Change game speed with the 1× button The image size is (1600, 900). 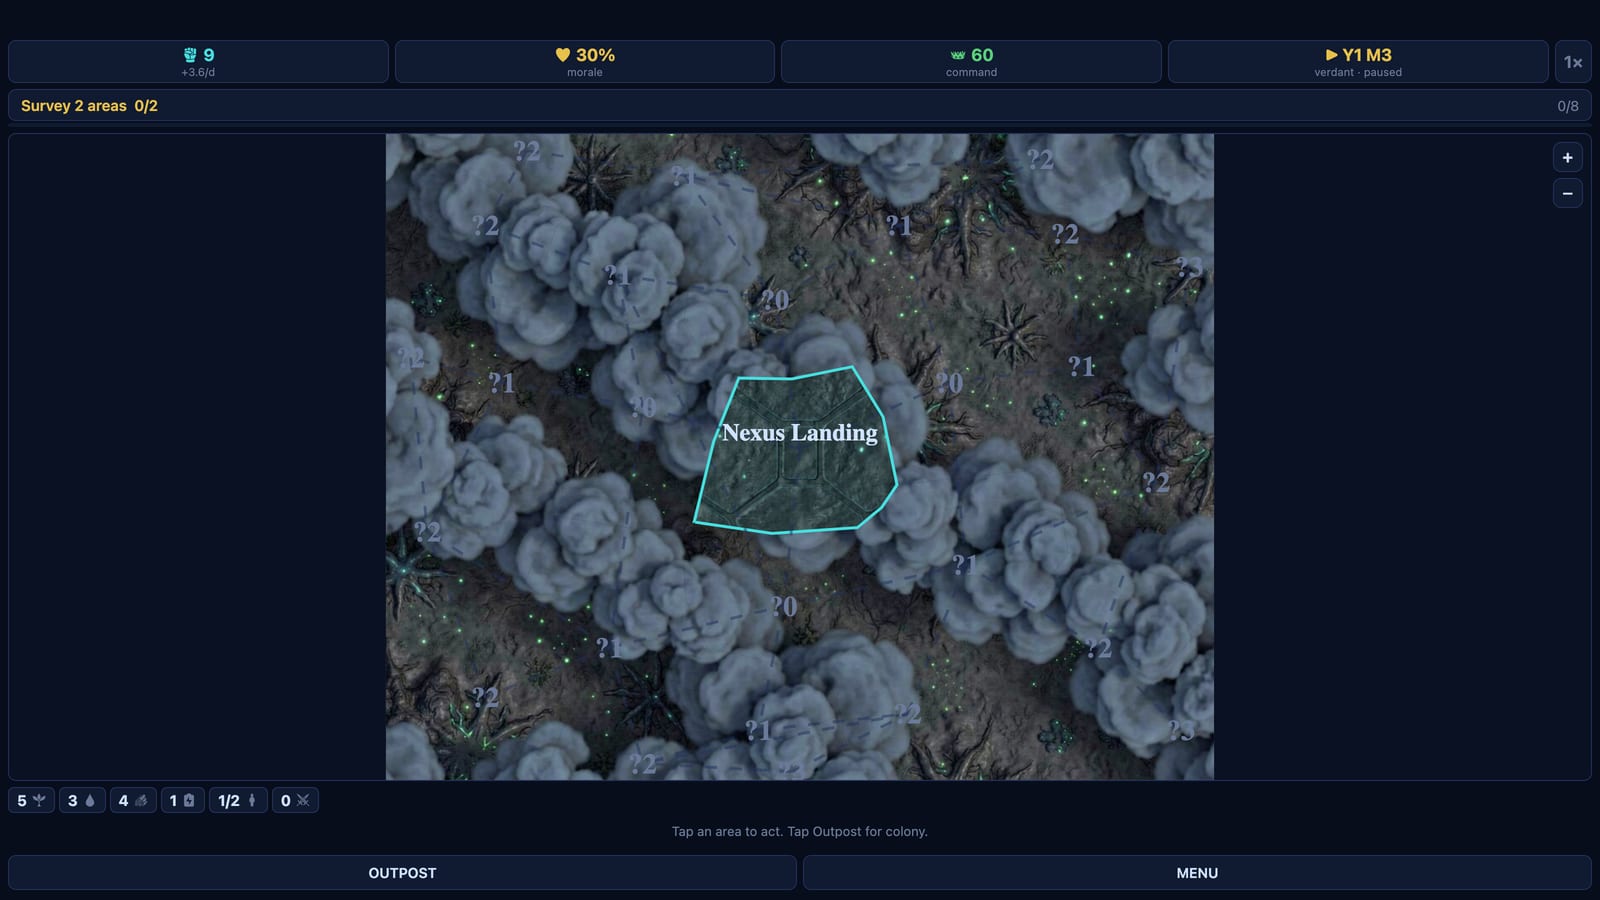[x=1573, y=62]
